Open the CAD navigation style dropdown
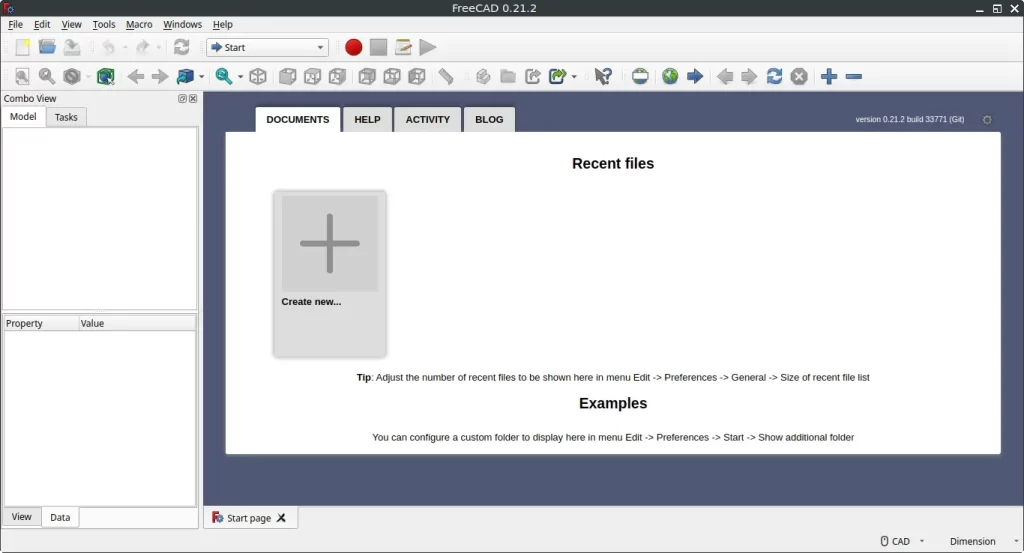The image size is (1024, 553). (903, 541)
